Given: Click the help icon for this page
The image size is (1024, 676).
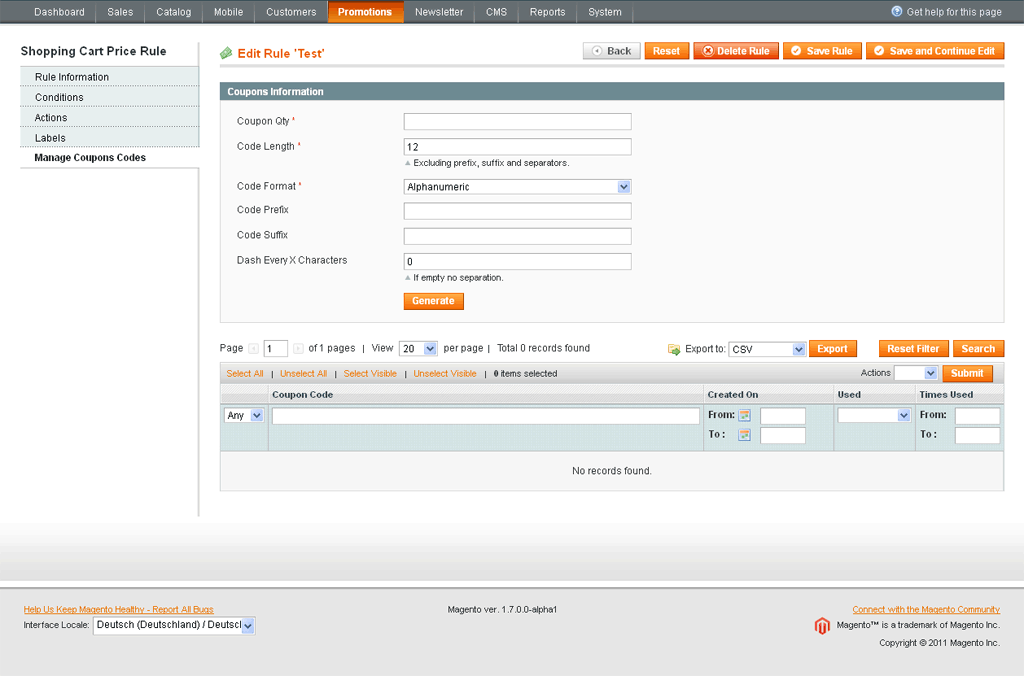Looking at the screenshot, I should pos(897,12).
